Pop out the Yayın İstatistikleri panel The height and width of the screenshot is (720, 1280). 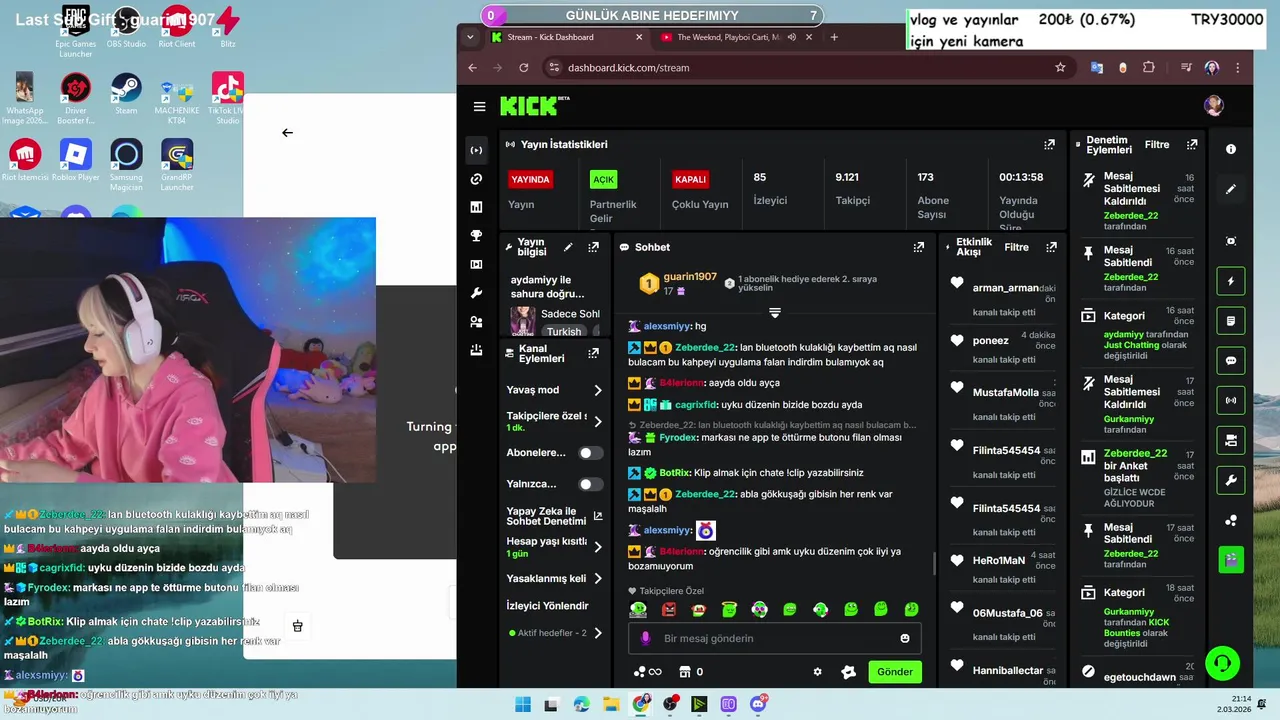point(1049,144)
